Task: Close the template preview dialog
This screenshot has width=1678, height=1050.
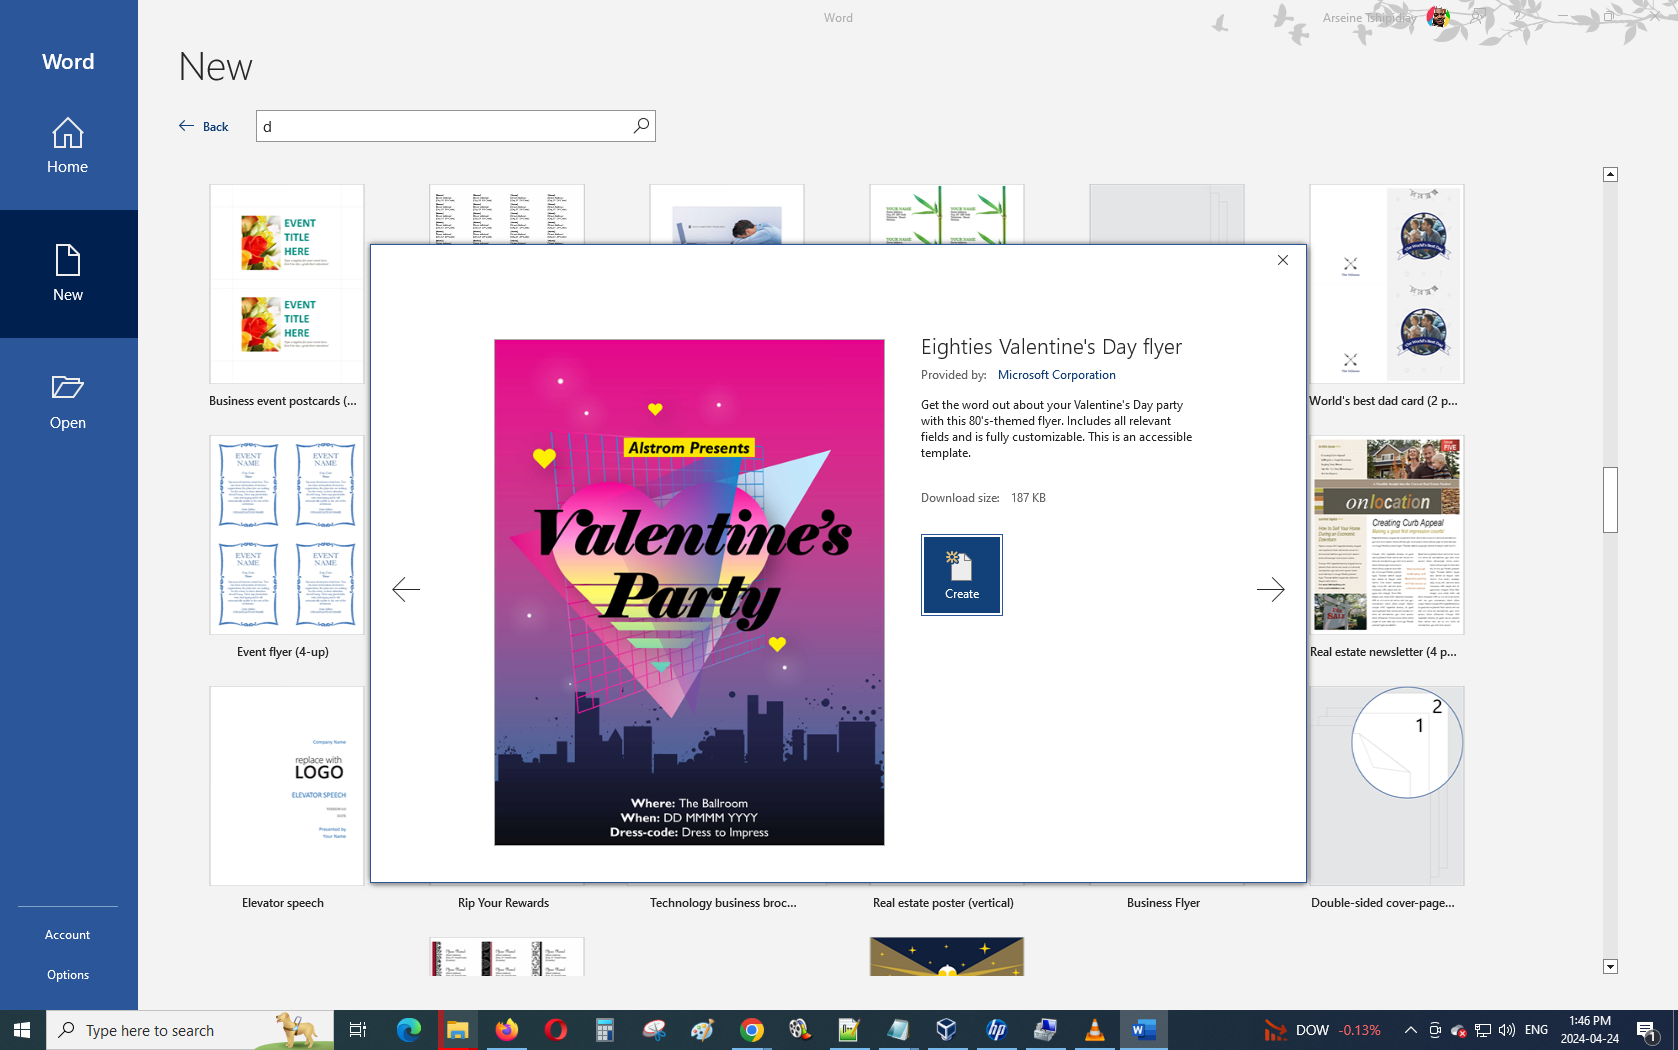Action: pos(1282,260)
